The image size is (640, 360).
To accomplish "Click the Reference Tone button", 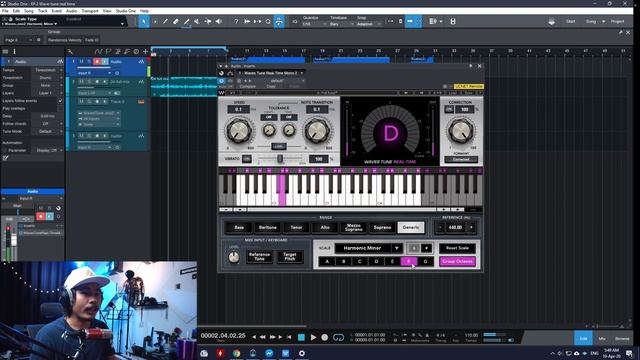I will coord(259,256).
